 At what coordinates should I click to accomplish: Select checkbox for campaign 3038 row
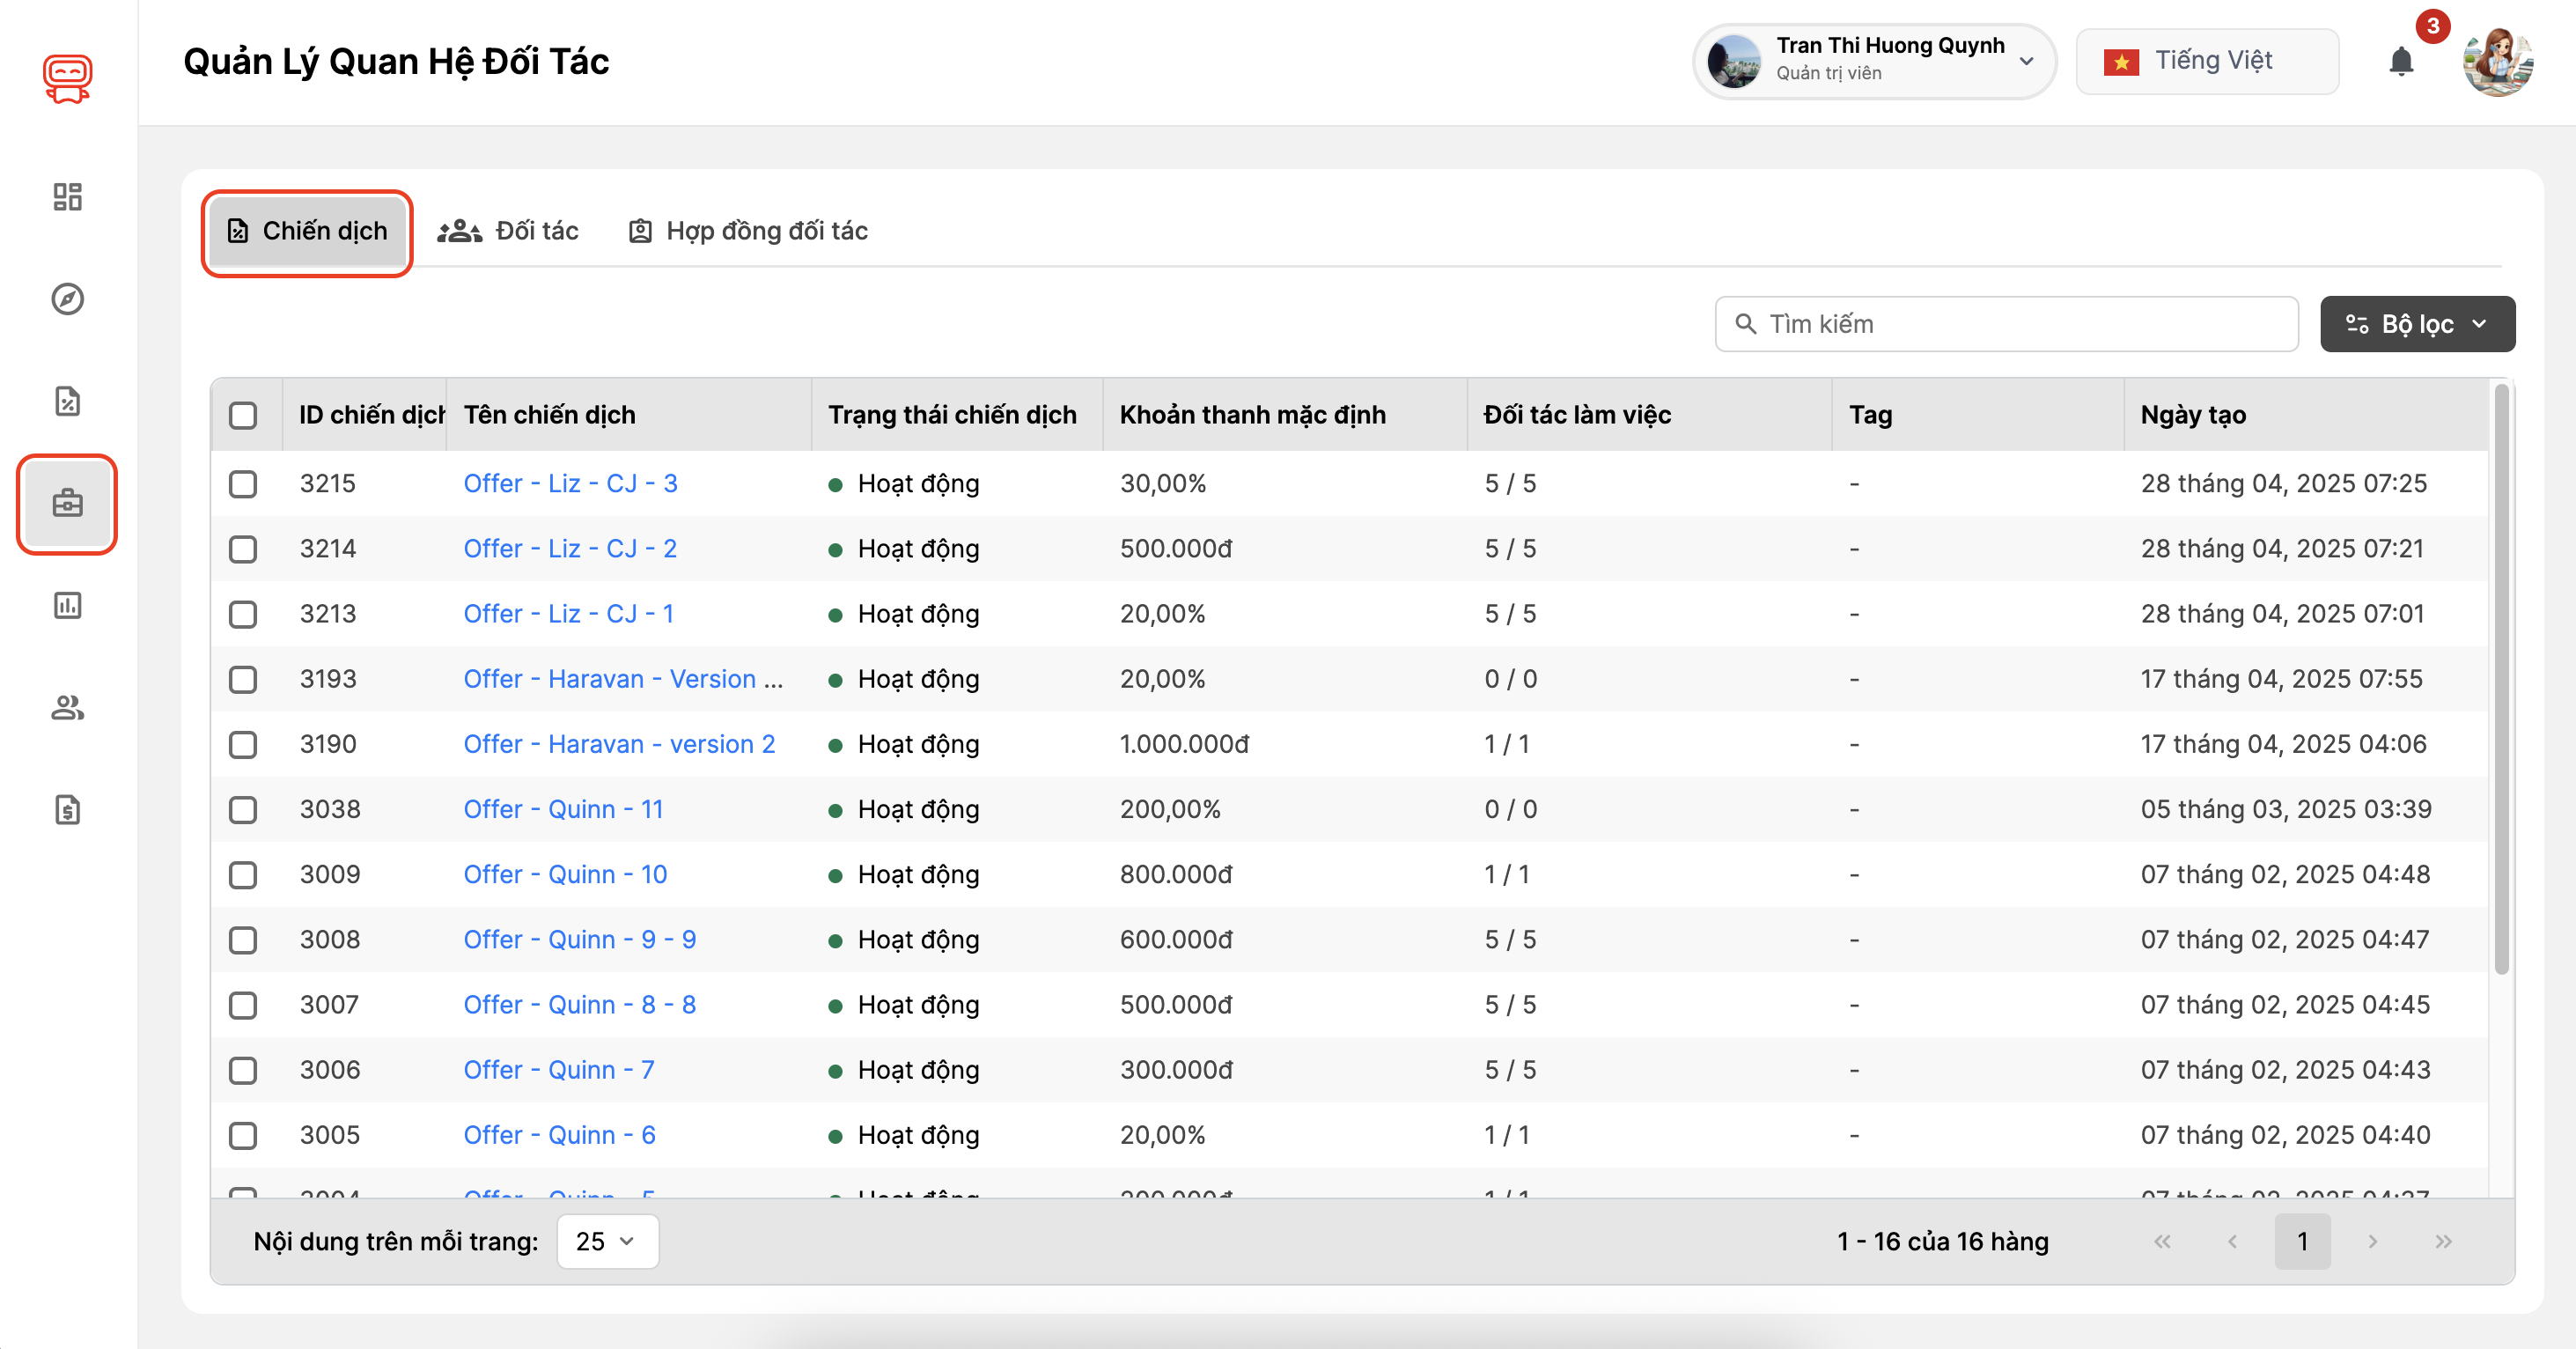(x=243, y=810)
